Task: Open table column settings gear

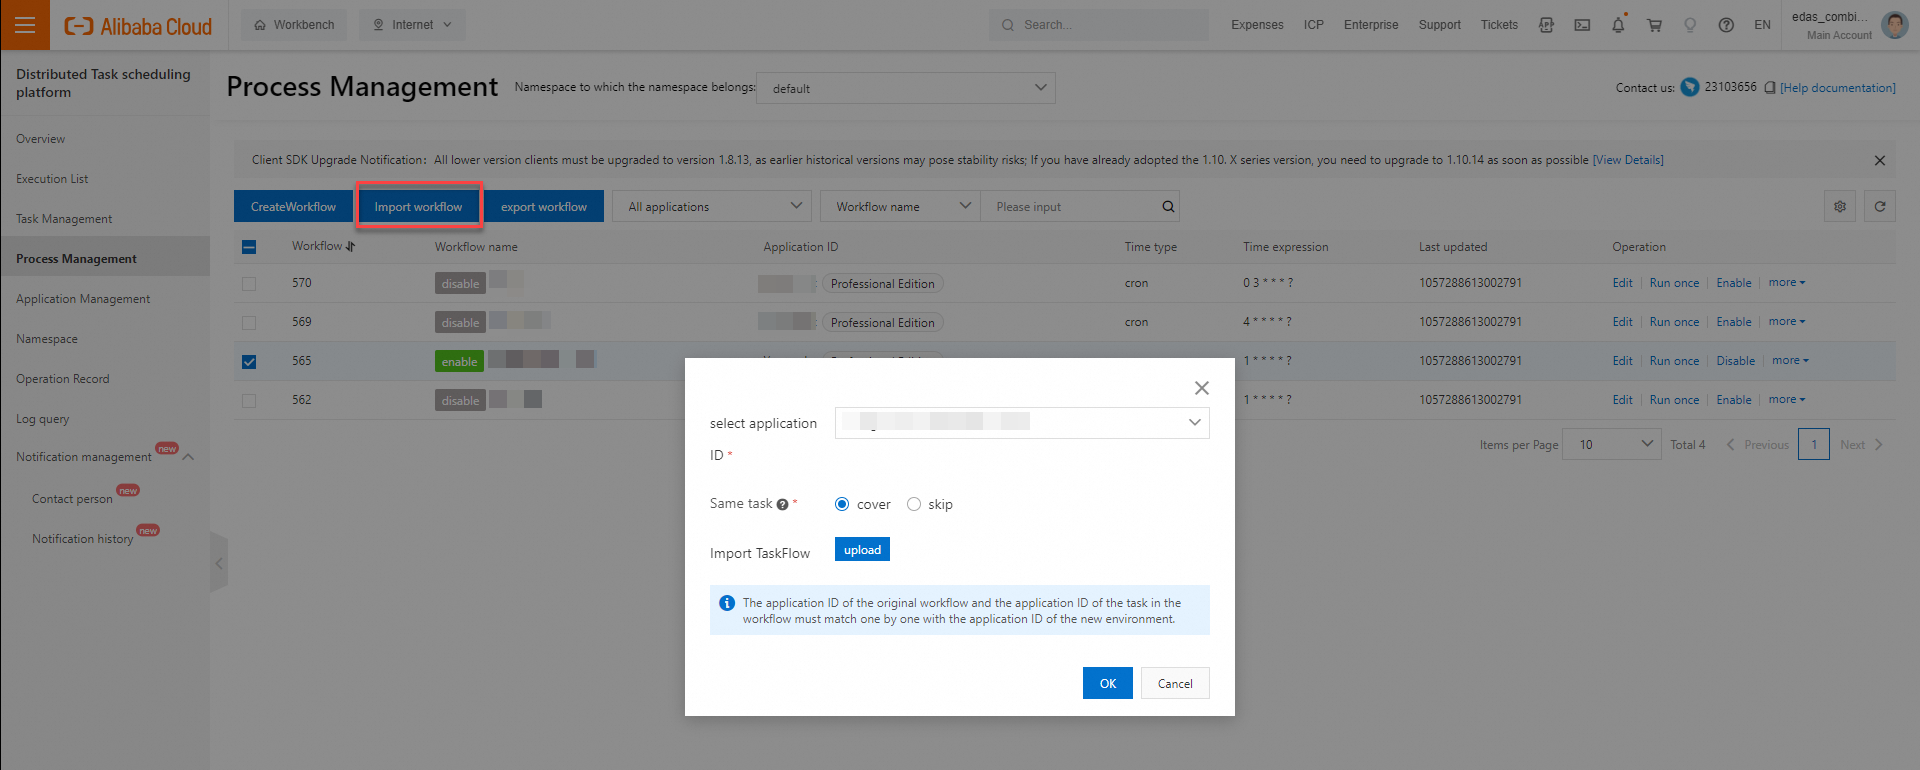Action: tap(1840, 207)
